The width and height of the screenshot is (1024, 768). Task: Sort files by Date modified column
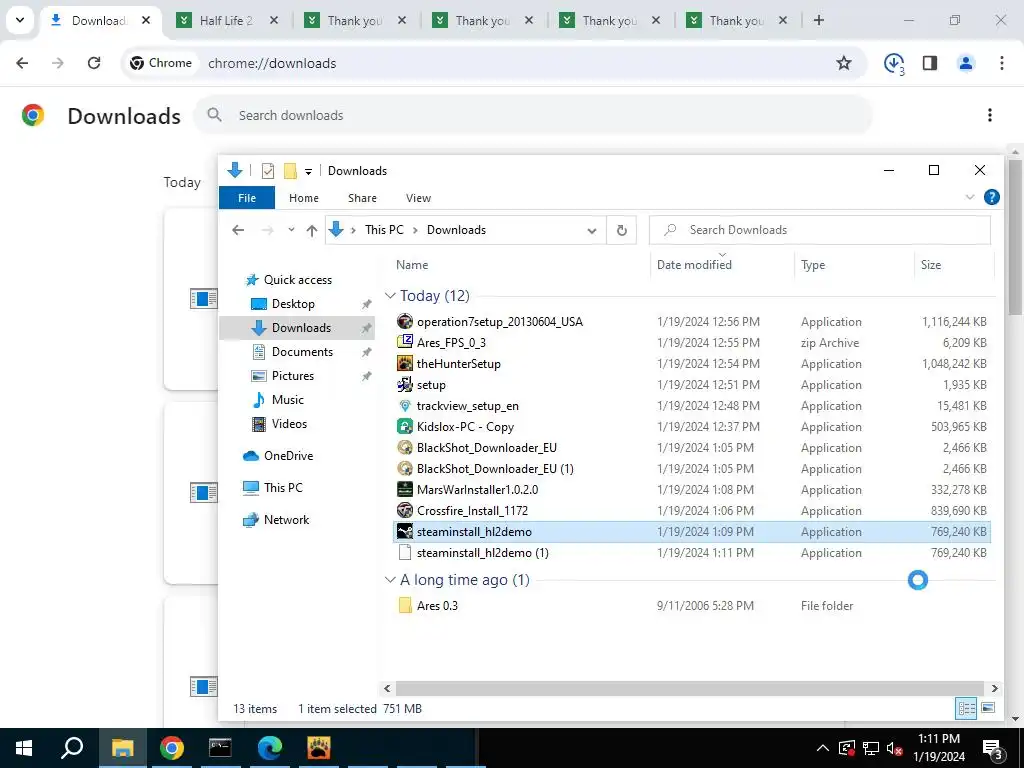(x=694, y=264)
